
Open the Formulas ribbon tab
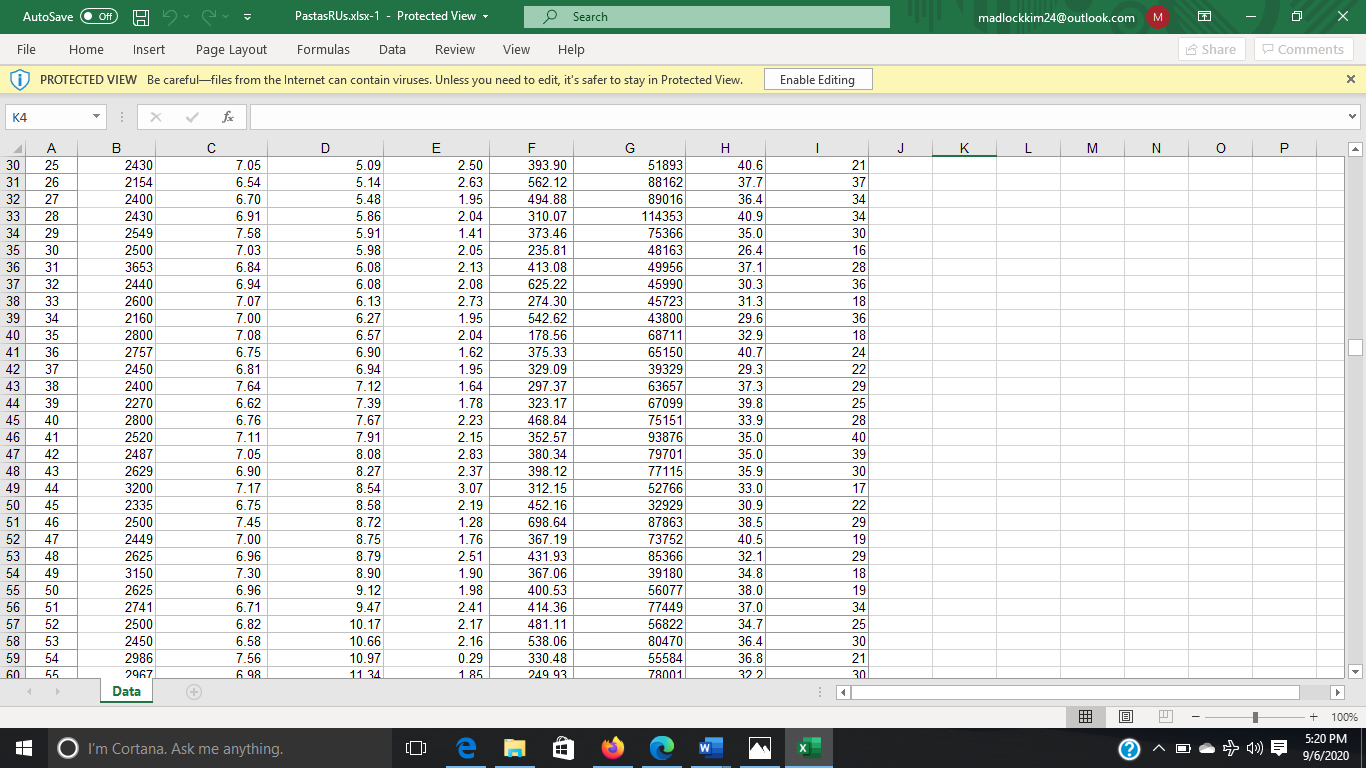(323, 49)
